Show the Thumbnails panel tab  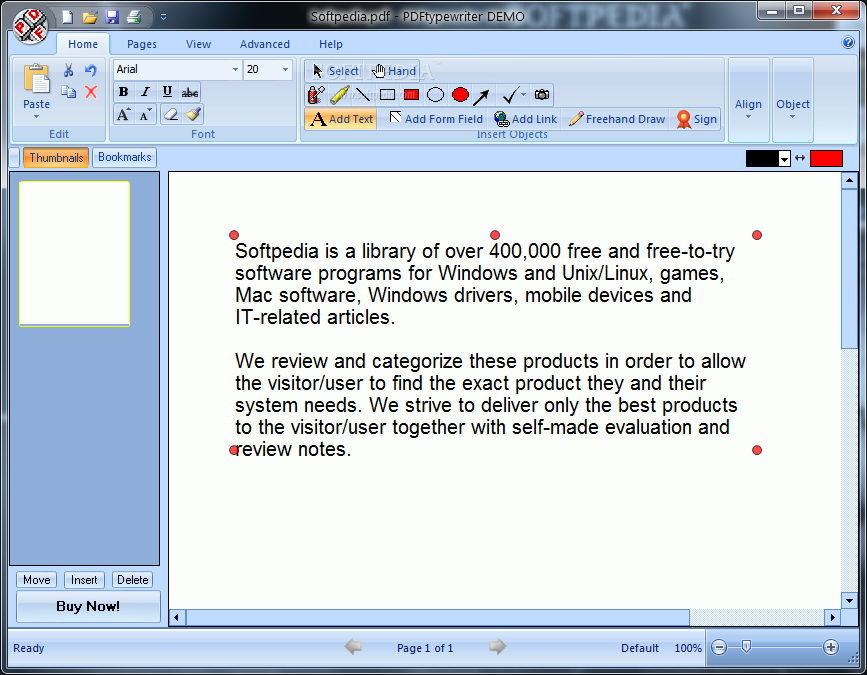(56, 158)
